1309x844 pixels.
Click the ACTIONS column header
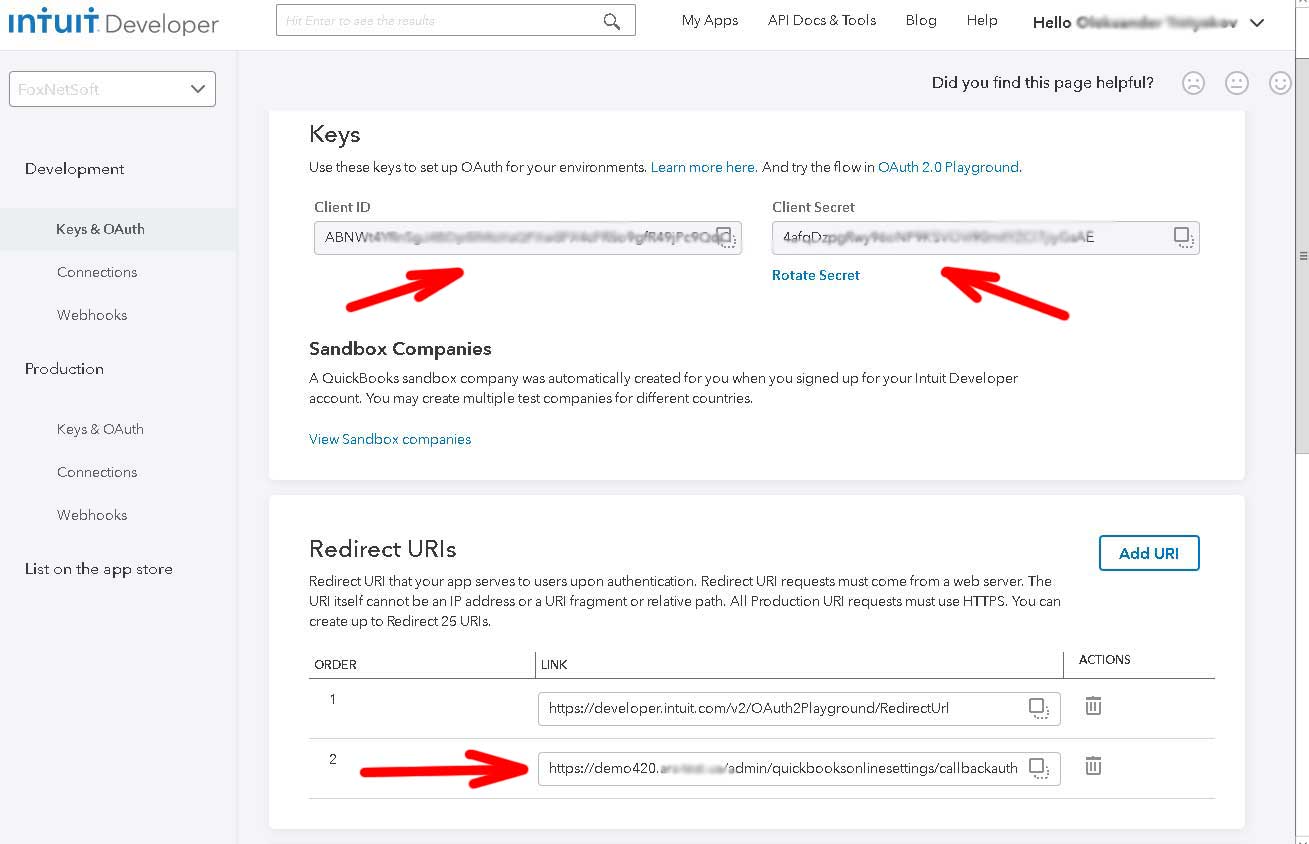coord(1104,660)
